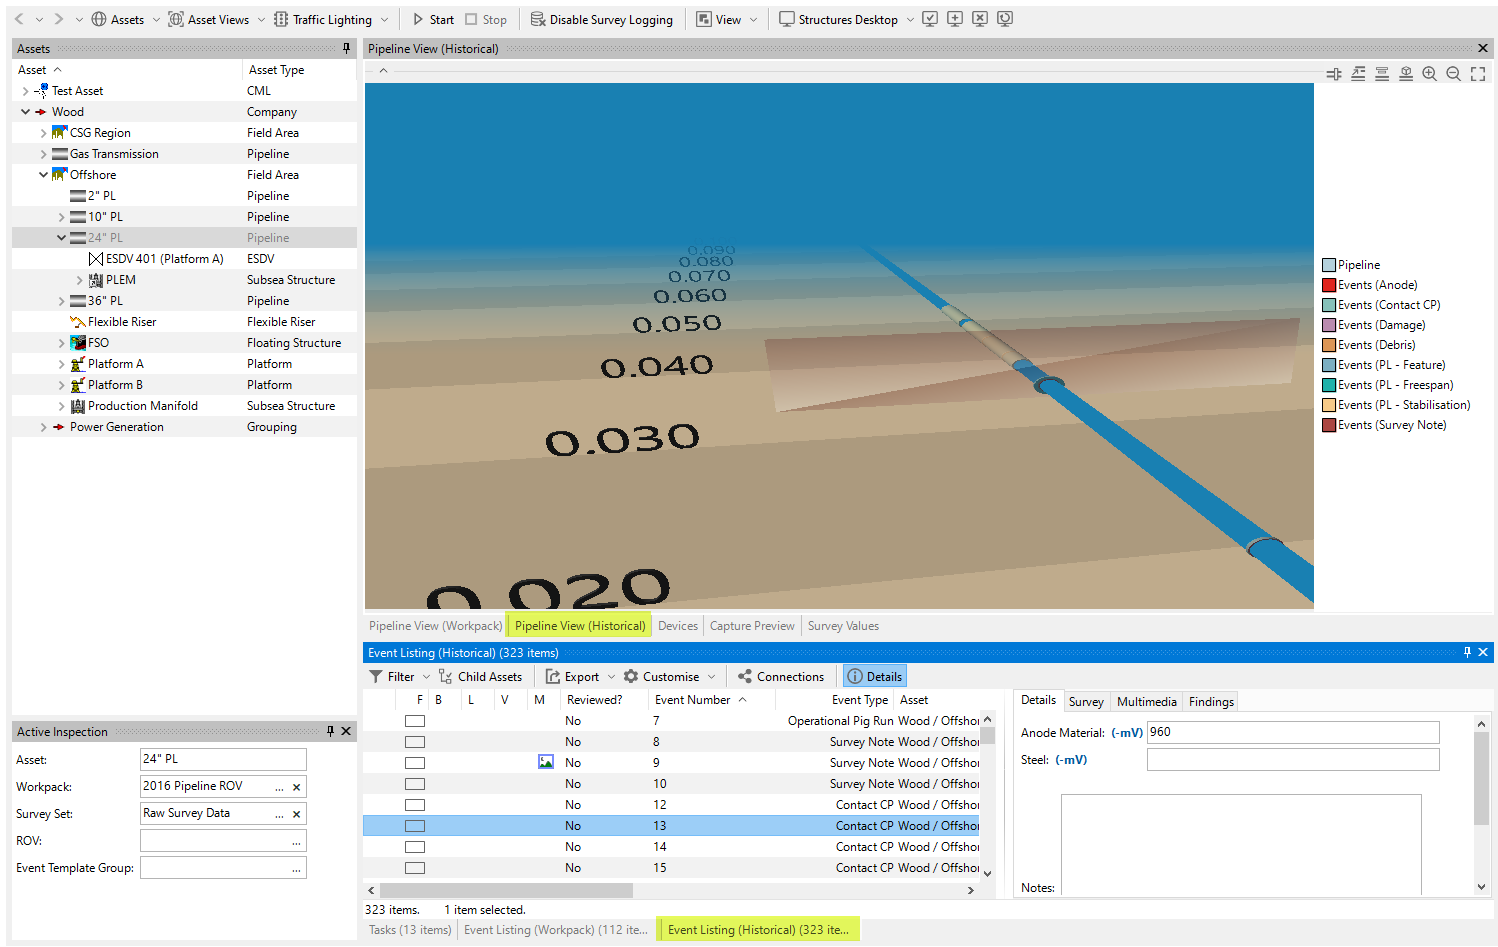Viewport: 1498px width, 947px height.
Task: Click the horizontal lines icon in Pipeline View toolbar
Action: [1382, 74]
